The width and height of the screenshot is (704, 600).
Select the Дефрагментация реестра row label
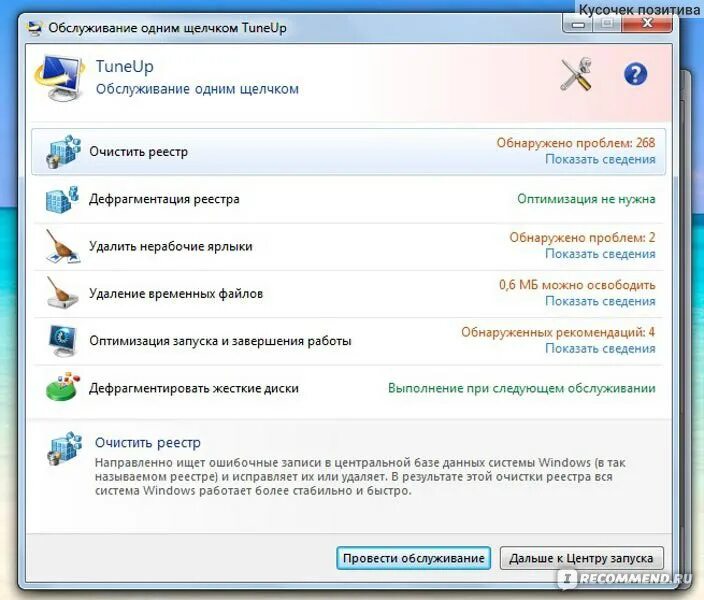tap(164, 199)
